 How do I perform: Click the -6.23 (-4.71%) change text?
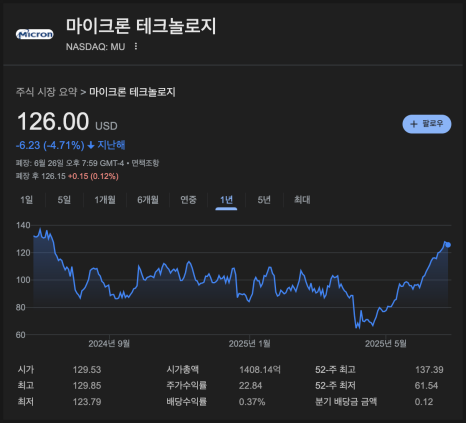pos(50,145)
